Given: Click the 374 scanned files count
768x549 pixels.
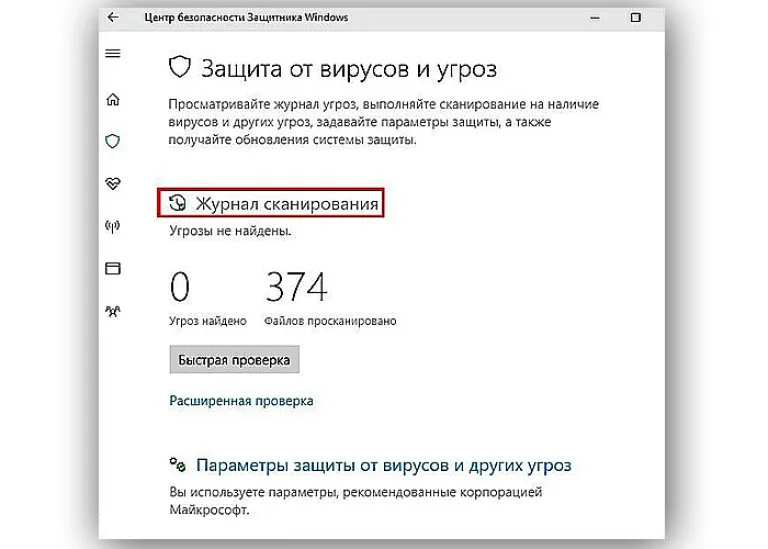Looking at the screenshot, I should (296, 286).
